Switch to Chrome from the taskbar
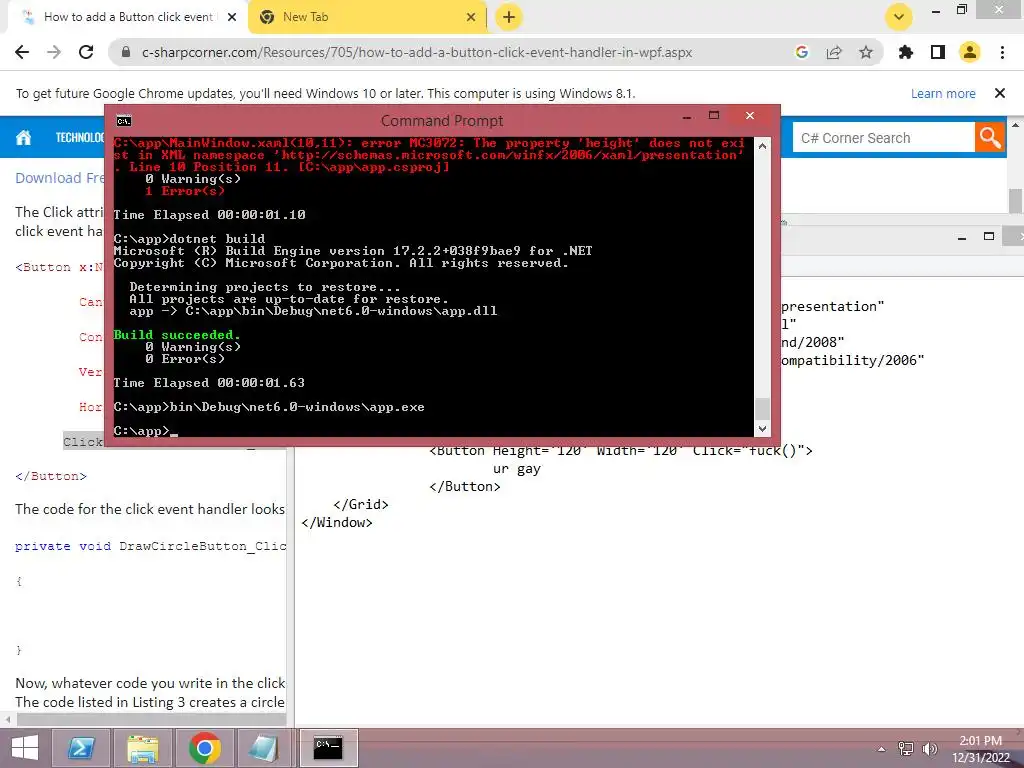Screen dimensions: 1024x768 [204, 748]
